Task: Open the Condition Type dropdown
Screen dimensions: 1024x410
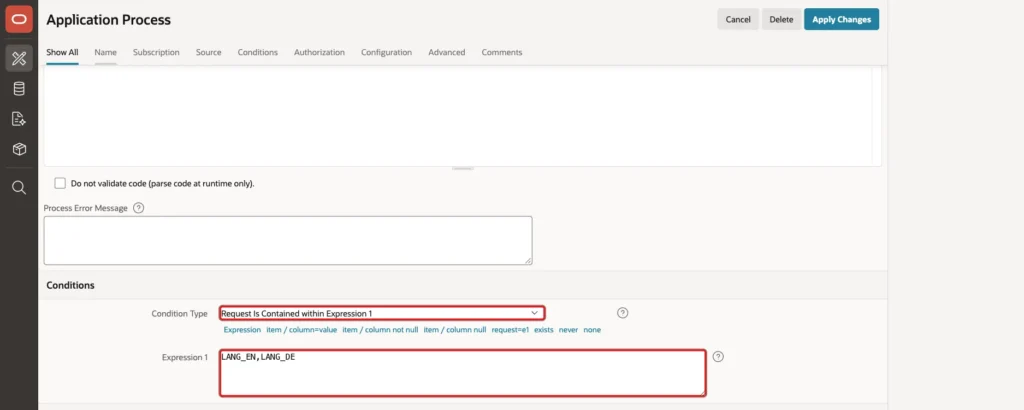Action: click(x=382, y=313)
